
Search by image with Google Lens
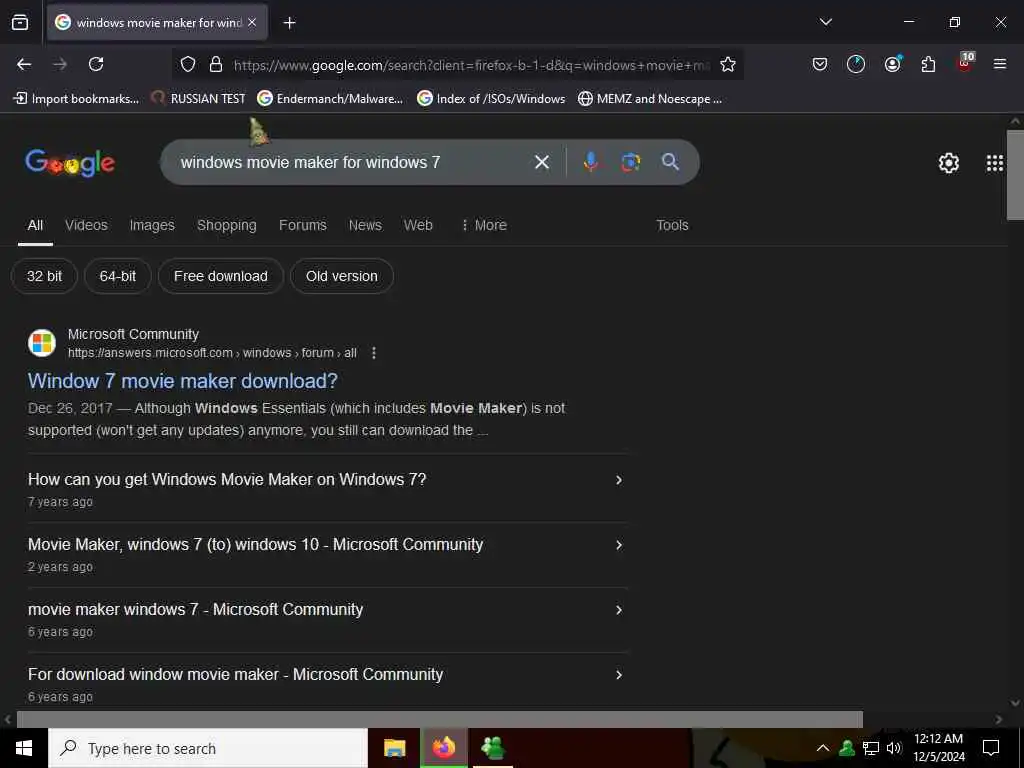coord(630,162)
